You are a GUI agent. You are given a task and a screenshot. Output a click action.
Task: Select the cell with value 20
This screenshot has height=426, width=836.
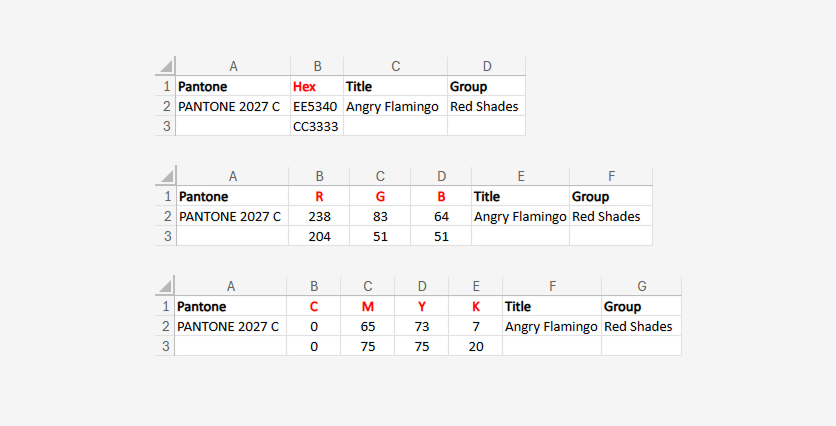point(476,346)
